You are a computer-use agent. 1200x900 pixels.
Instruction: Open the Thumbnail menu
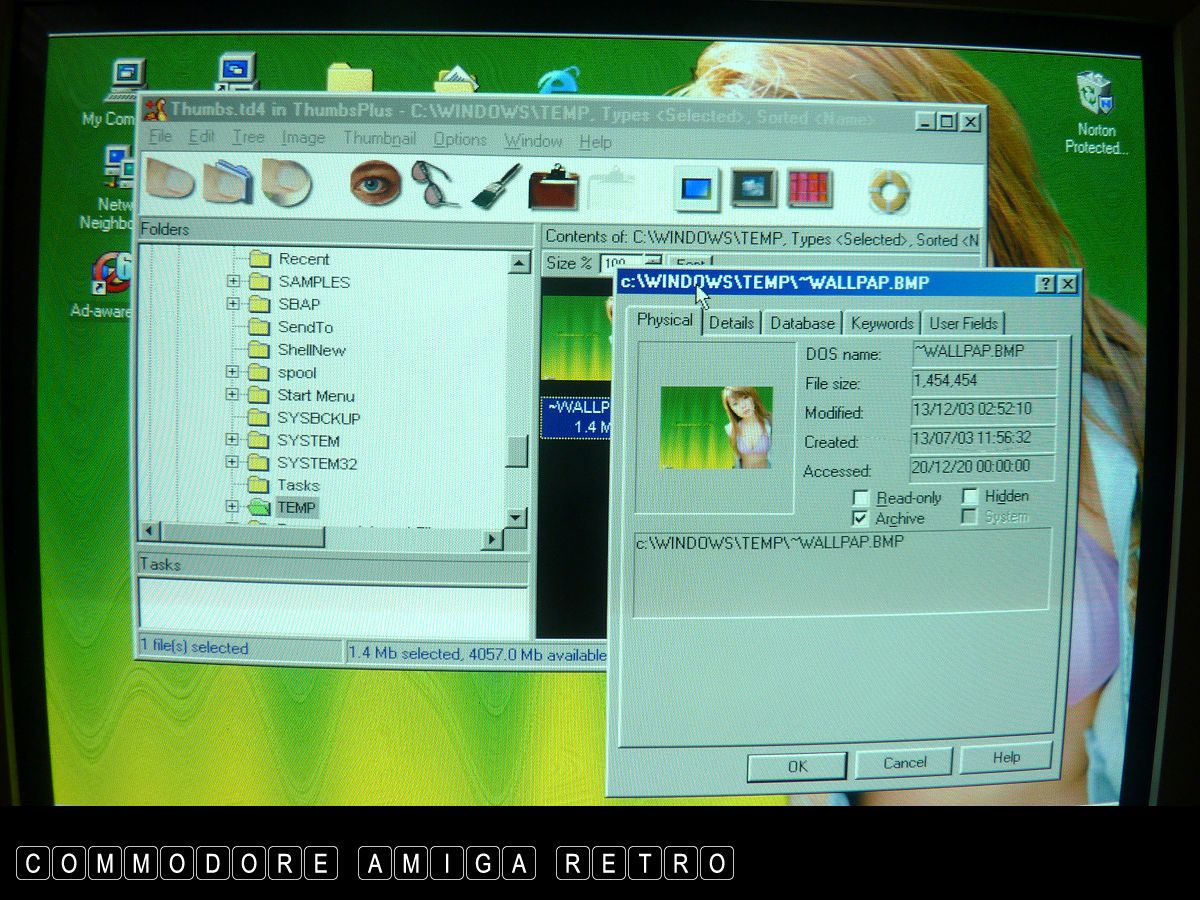pos(379,139)
